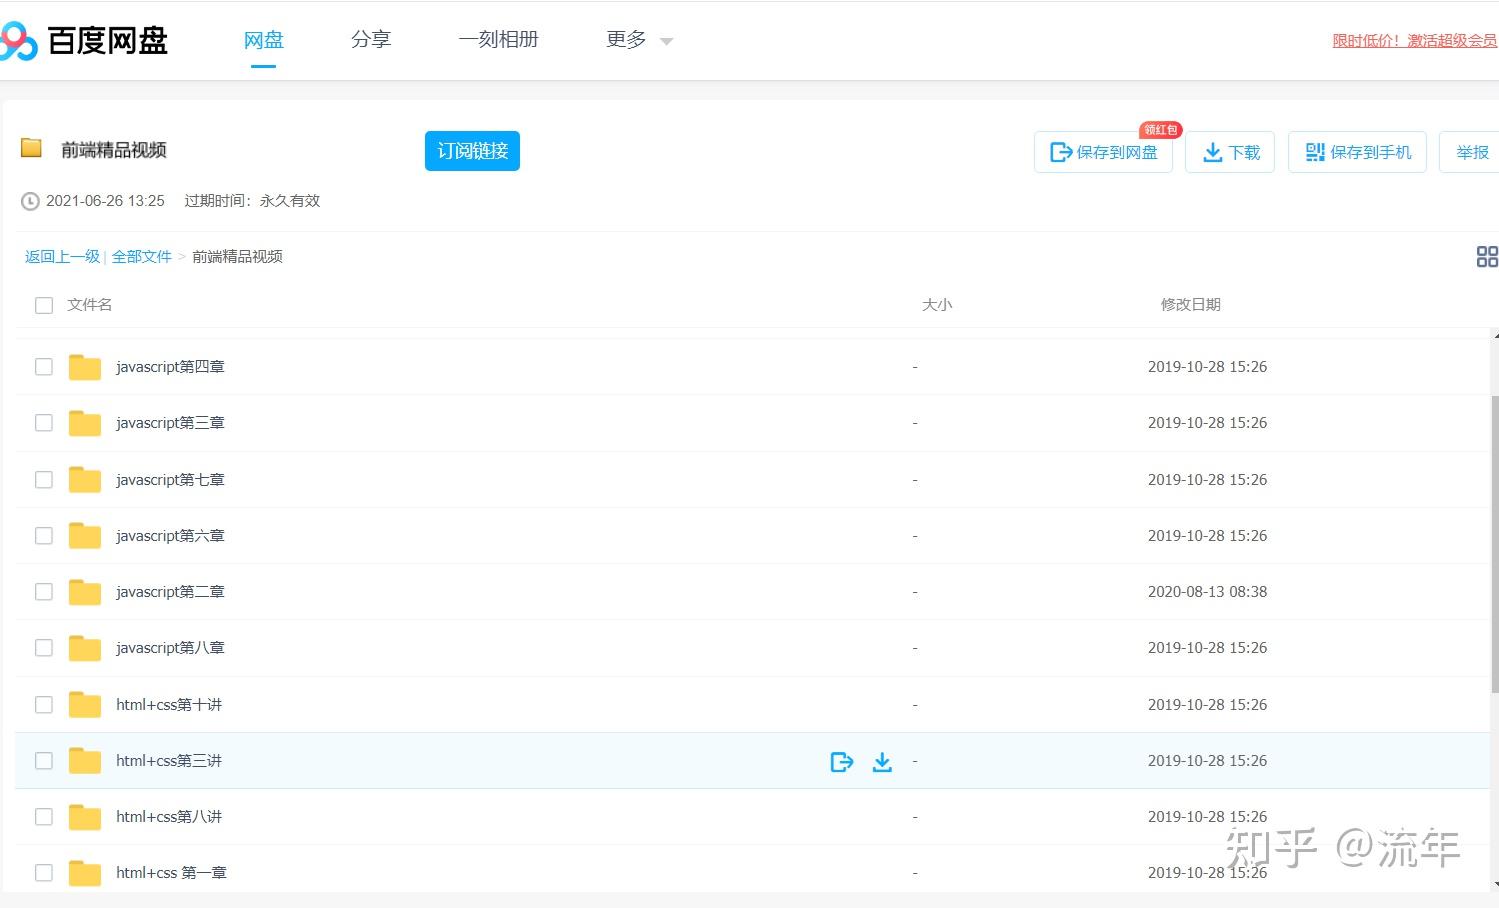Check the box for html+css 第一章
Screen dimensions: 1499x908
44,873
